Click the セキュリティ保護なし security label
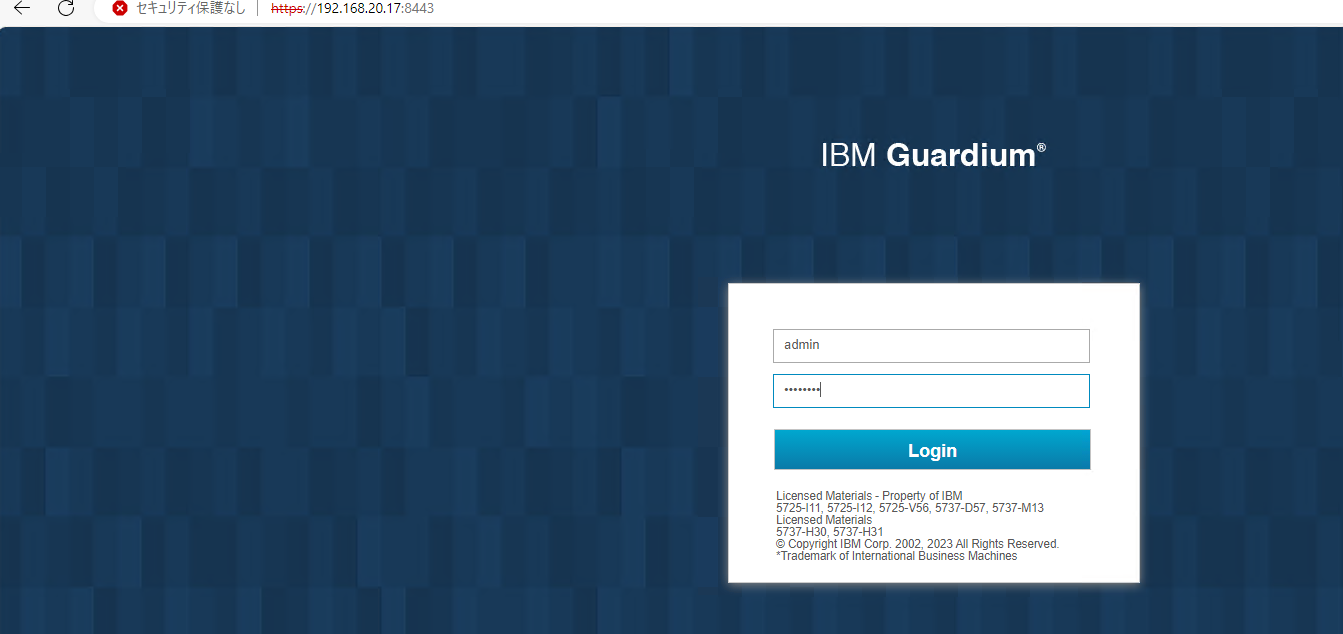 [191, 8]
